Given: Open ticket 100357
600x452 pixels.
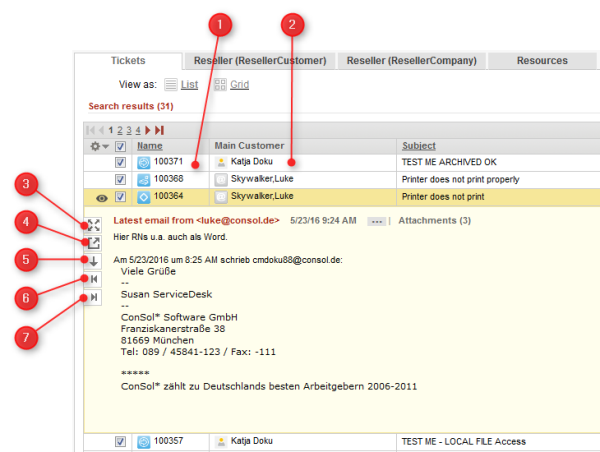Looking at the screenshot, I should pos(168,441).
